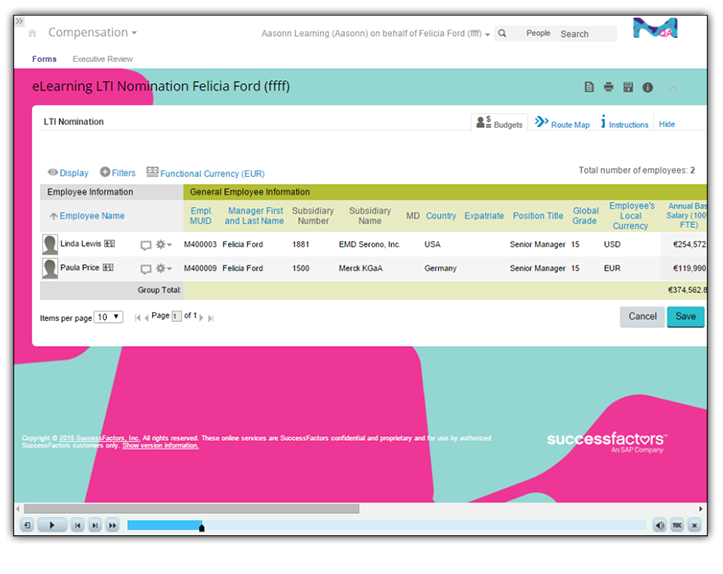The height and width of the screenshot is (574, 723).
Task: Click the Cancel button
Action: 642,316
